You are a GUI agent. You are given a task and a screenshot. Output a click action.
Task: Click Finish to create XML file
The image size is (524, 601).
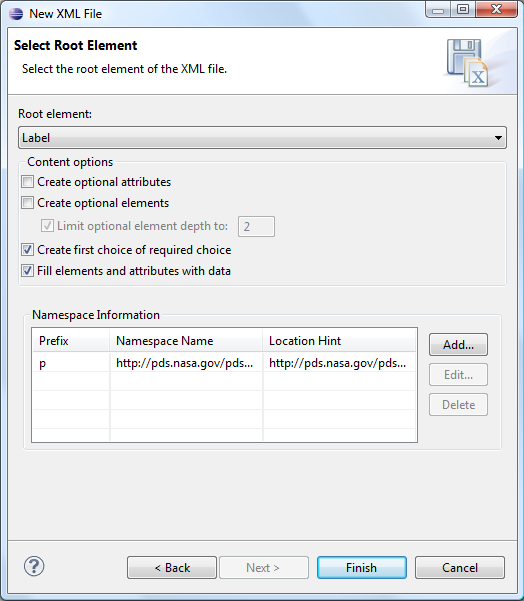(361, 568)
